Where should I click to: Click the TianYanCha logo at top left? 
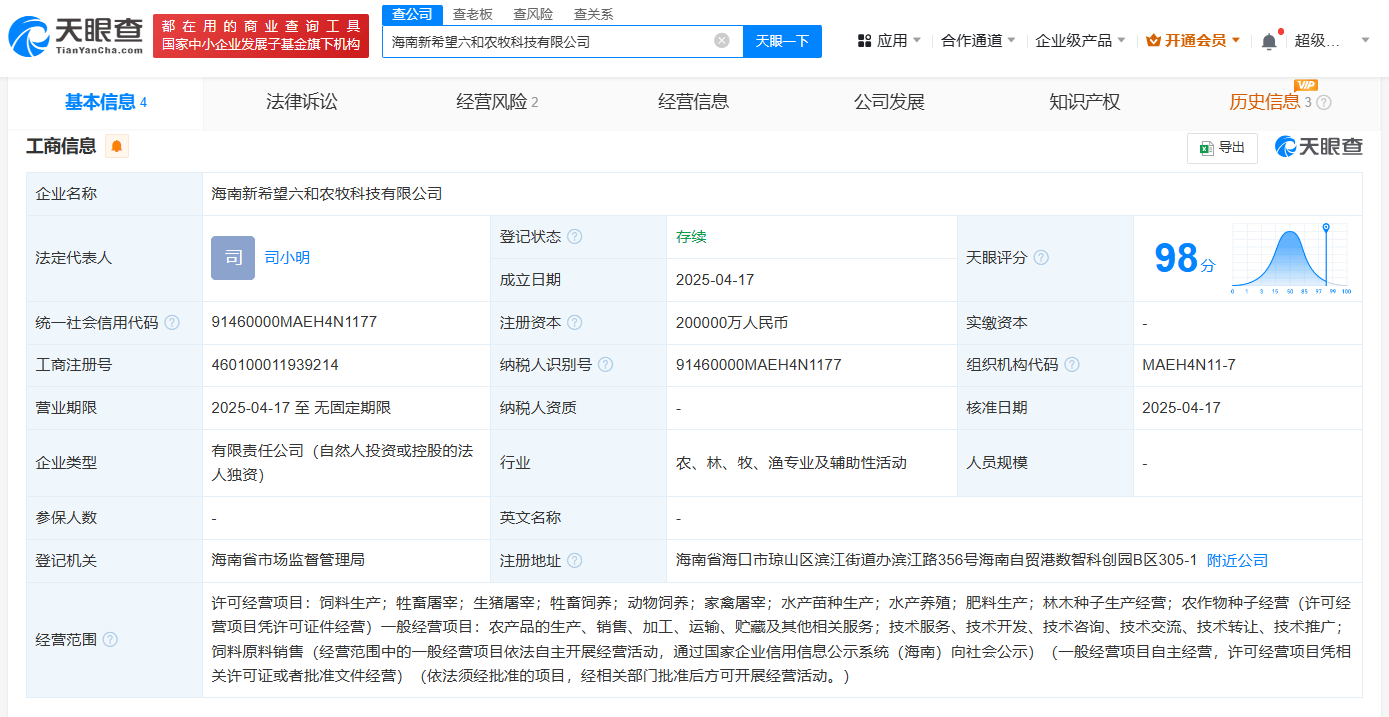[x=75, y=35]
